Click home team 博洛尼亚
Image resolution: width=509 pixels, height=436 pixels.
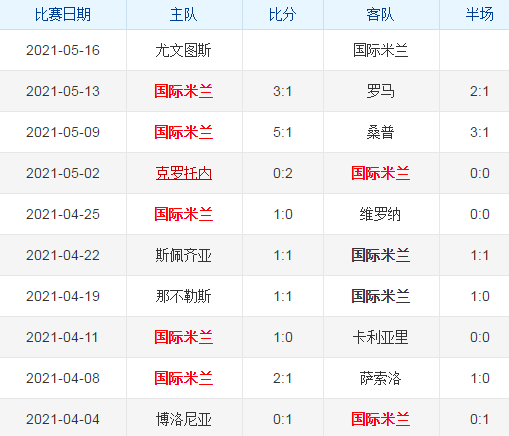point(183,419)
